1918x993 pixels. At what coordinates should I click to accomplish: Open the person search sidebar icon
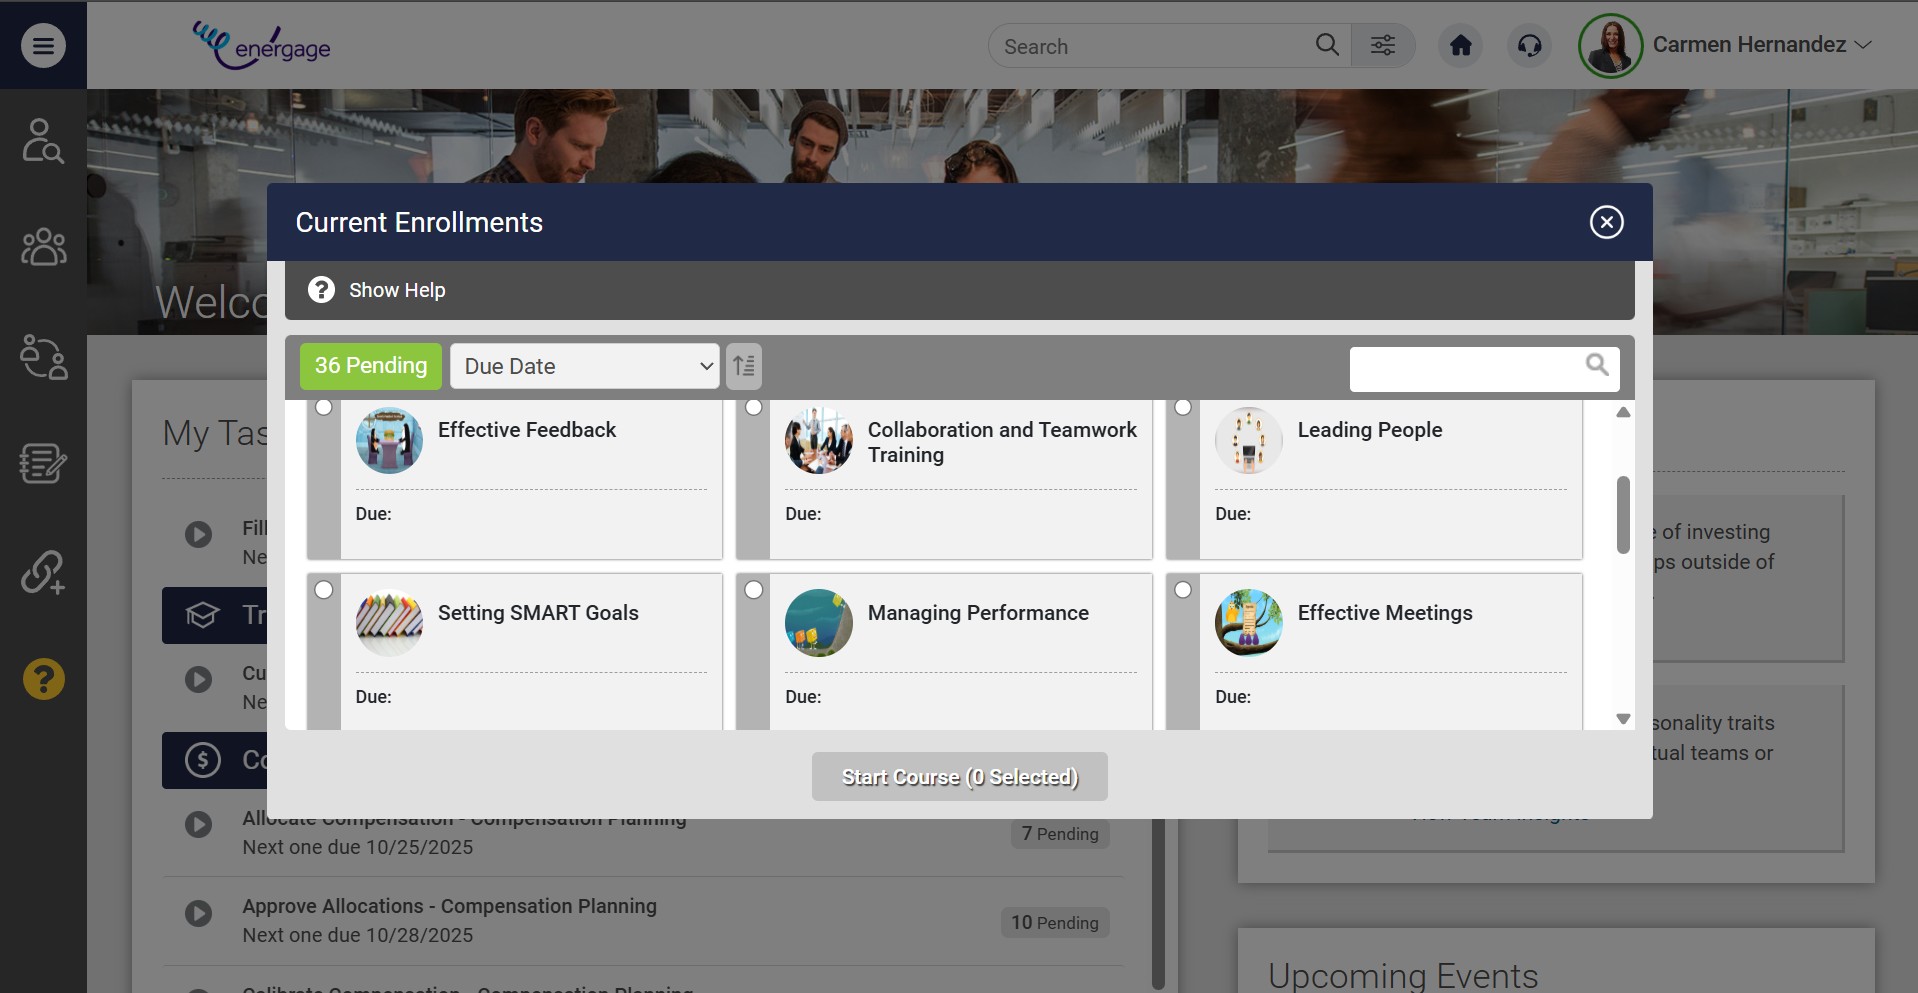(43, 141)
